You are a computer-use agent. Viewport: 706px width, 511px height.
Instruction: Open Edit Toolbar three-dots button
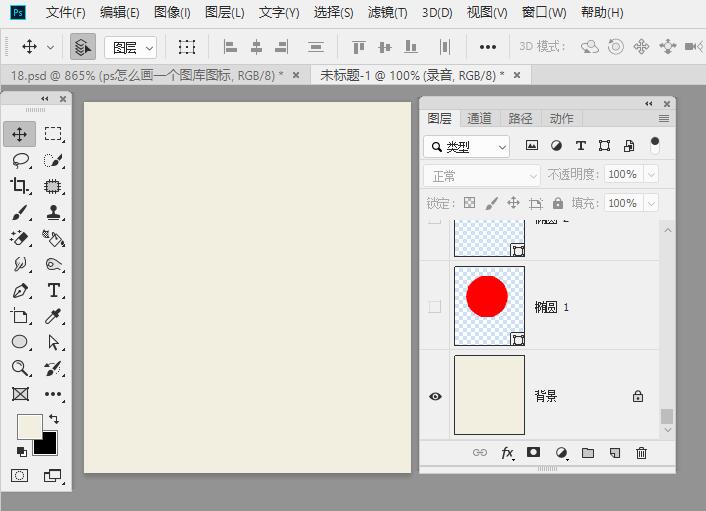coord(53,394)
